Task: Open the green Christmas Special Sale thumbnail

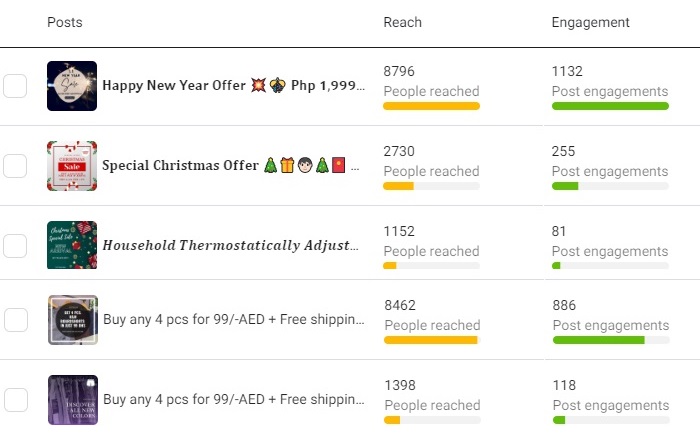Action: pyautogui.click(x=72, y=245)
